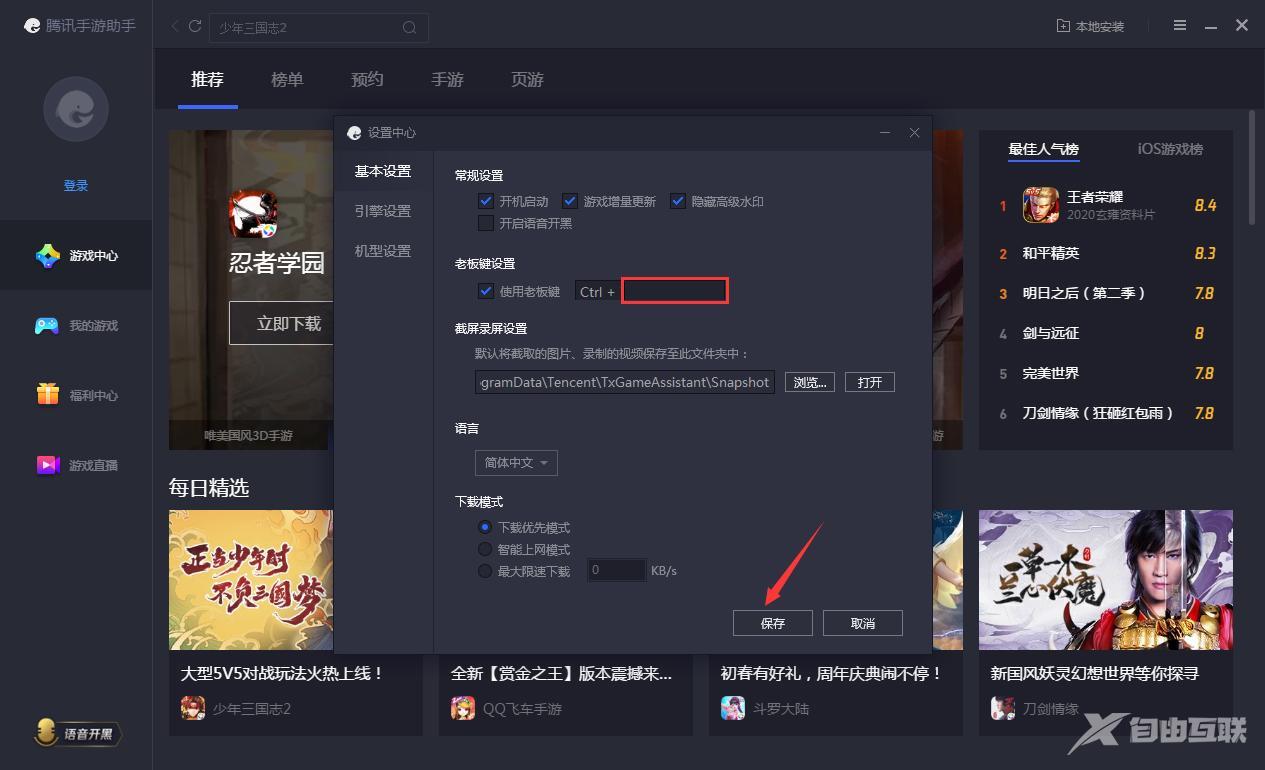
Task: Click the back navigation arrow
Action: point(176,26)
